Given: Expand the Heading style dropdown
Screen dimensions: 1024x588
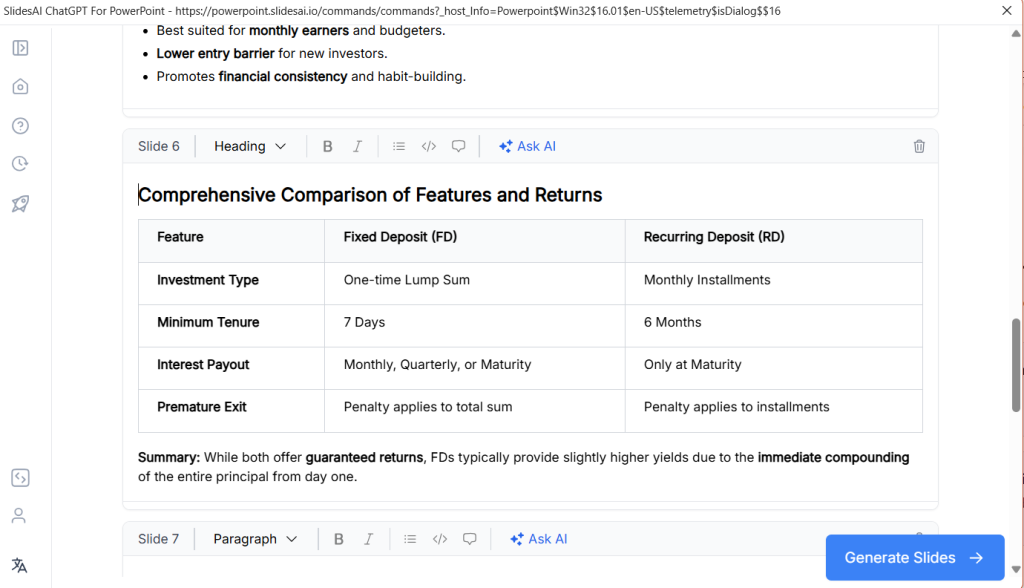Looking at the screenshot, I should [250, 146].
